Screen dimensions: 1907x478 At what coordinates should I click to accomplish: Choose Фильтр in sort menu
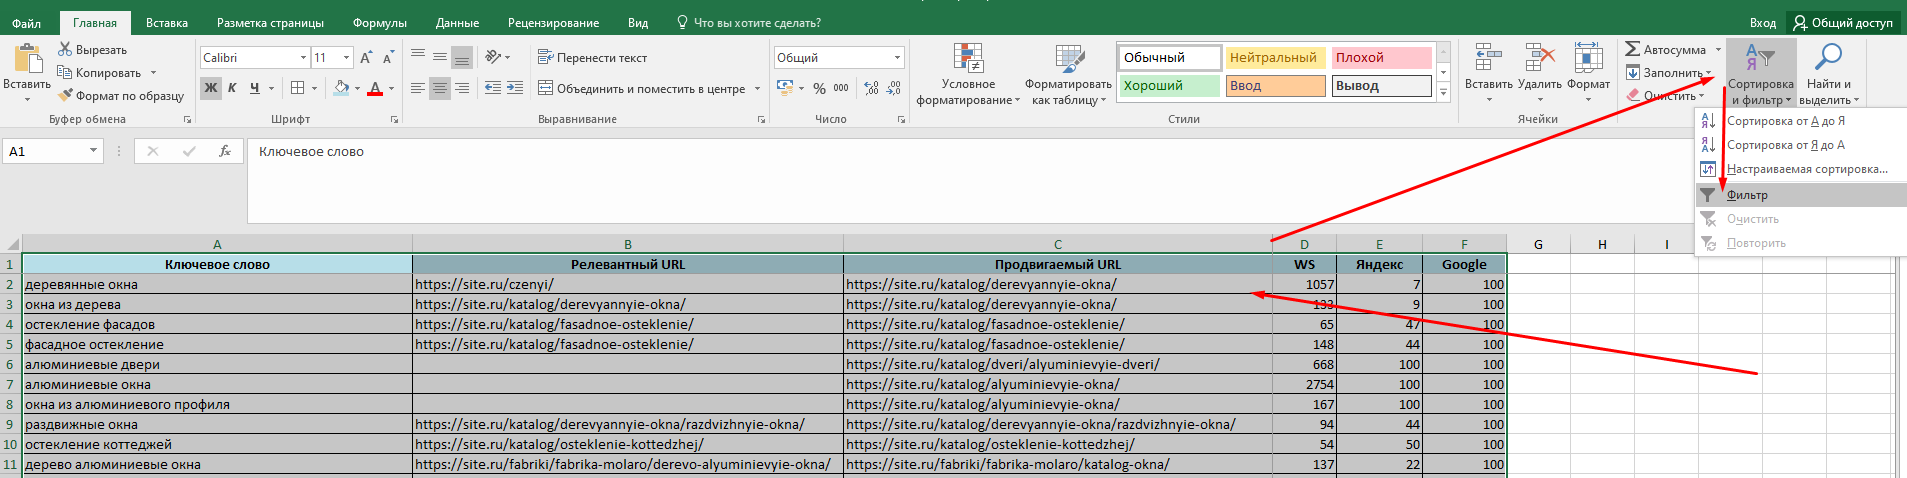(x=1800, y=195)
